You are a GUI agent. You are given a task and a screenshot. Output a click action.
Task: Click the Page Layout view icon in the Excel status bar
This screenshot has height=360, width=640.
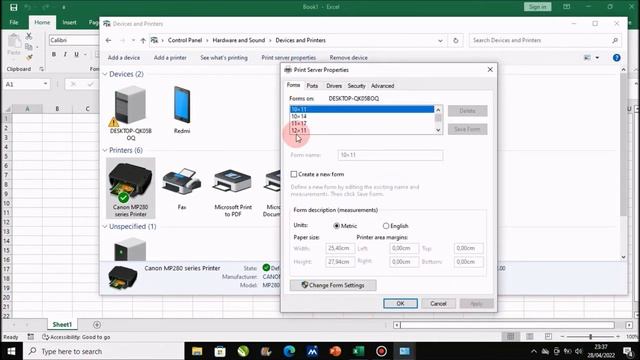[529, 336]
